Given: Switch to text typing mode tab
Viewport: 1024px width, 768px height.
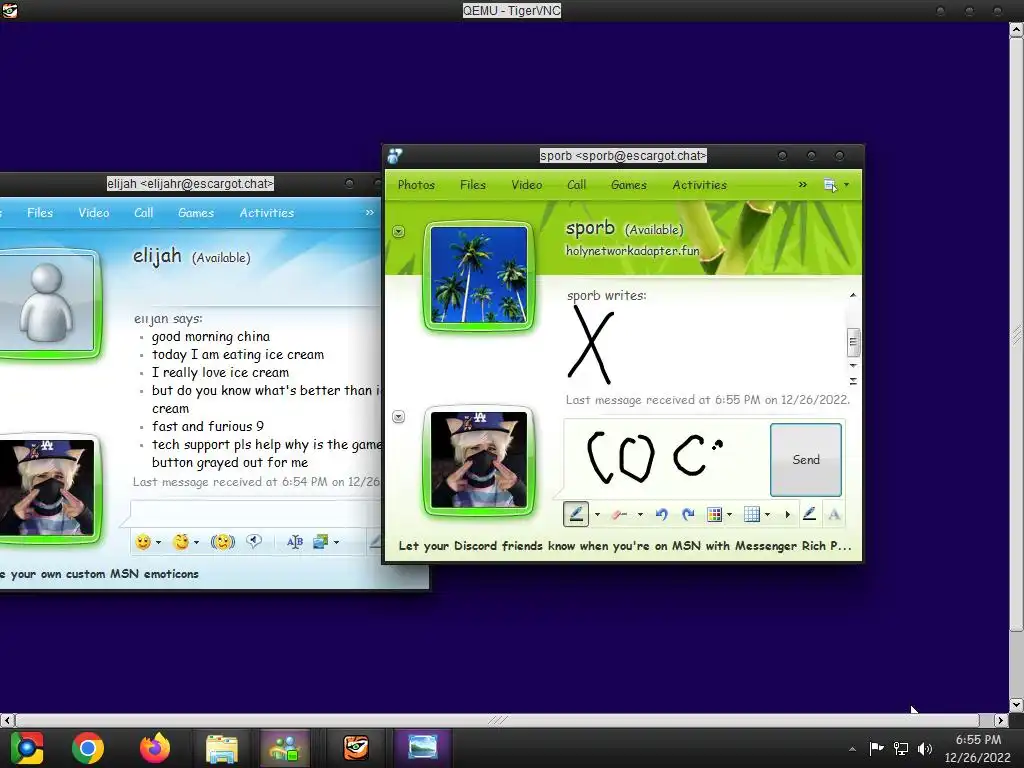Looking at the screenshot, I should (x=834, y=515).
